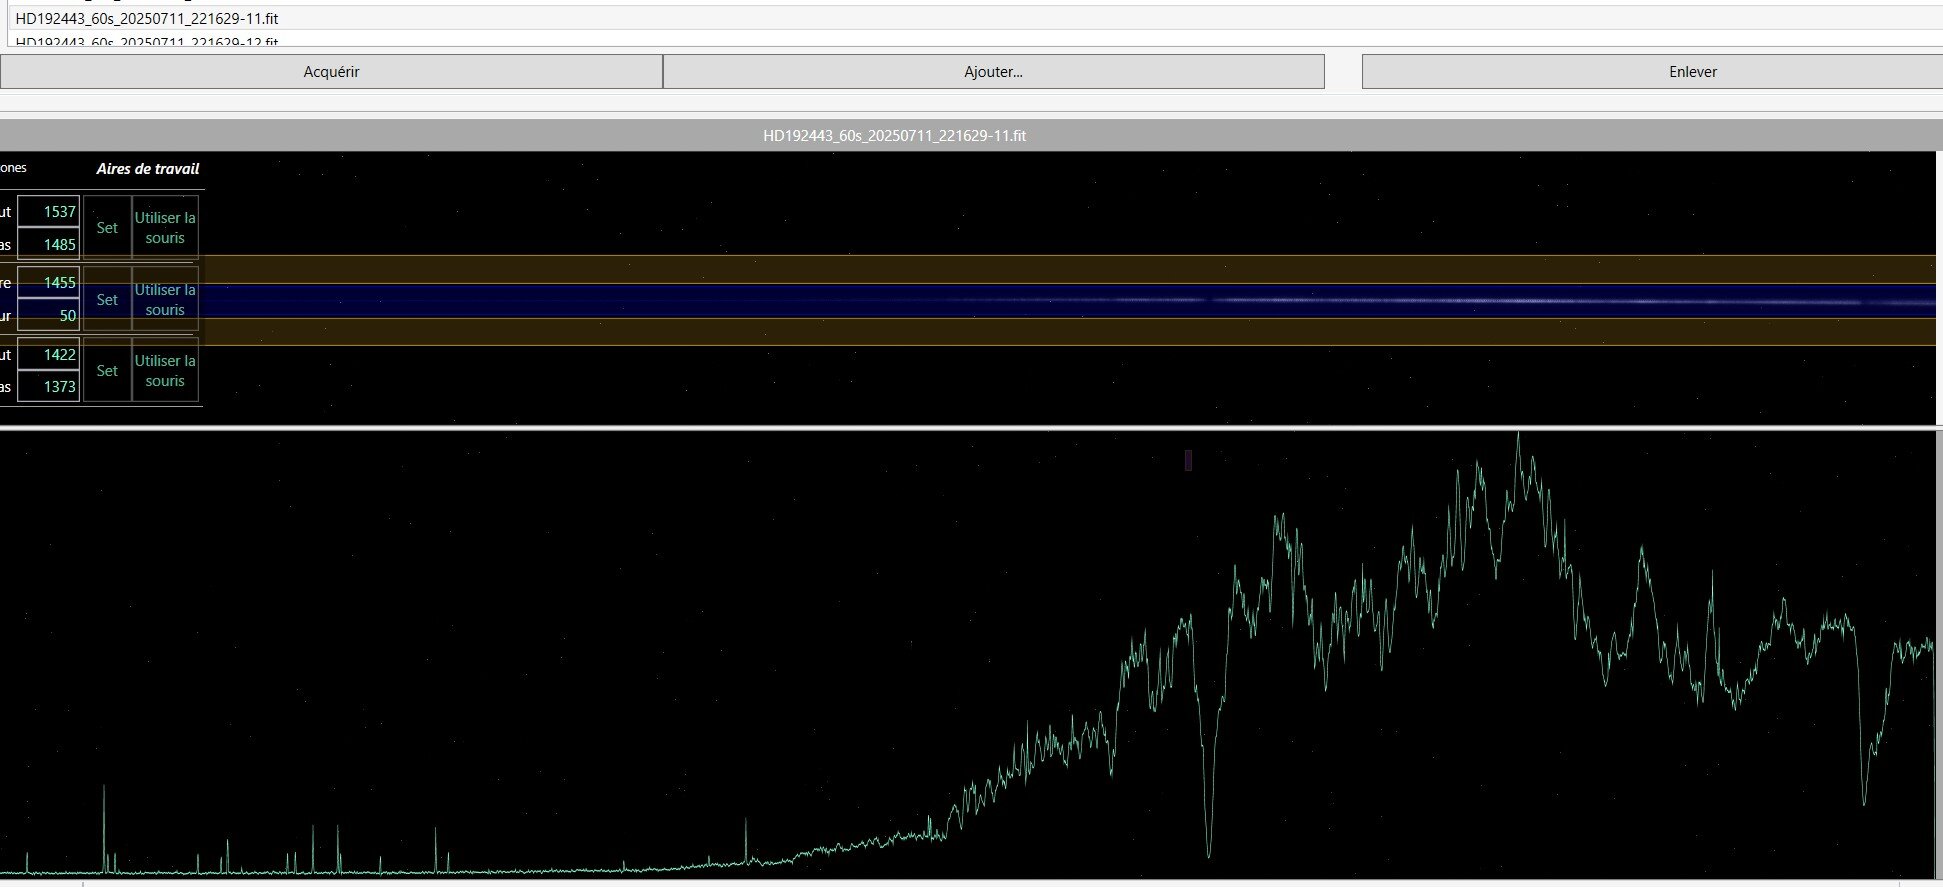Click the input field showing 1455

(48, 282)
